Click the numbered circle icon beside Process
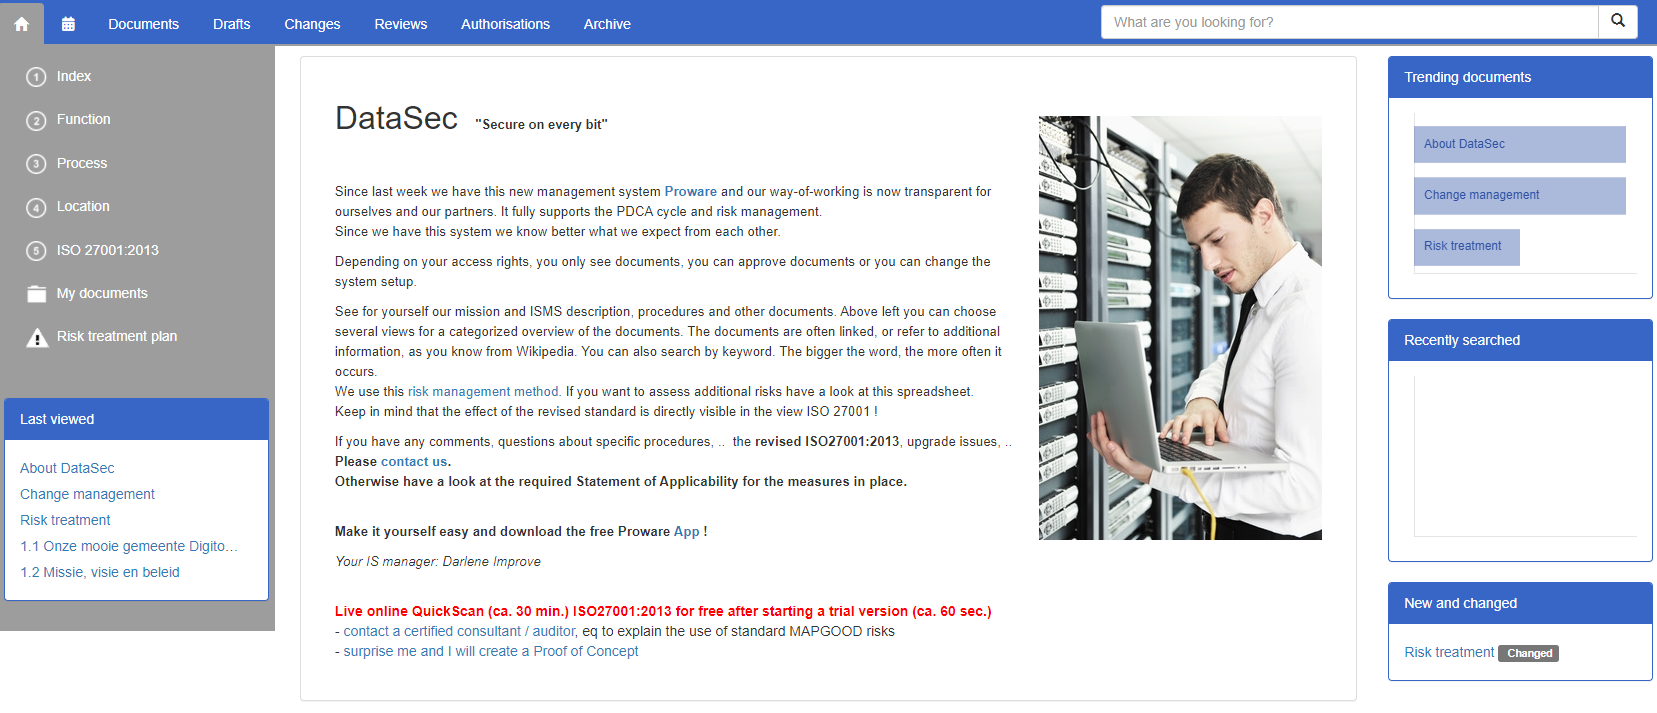This screenshot has height=713, width=1657. [x=36, y=164]
